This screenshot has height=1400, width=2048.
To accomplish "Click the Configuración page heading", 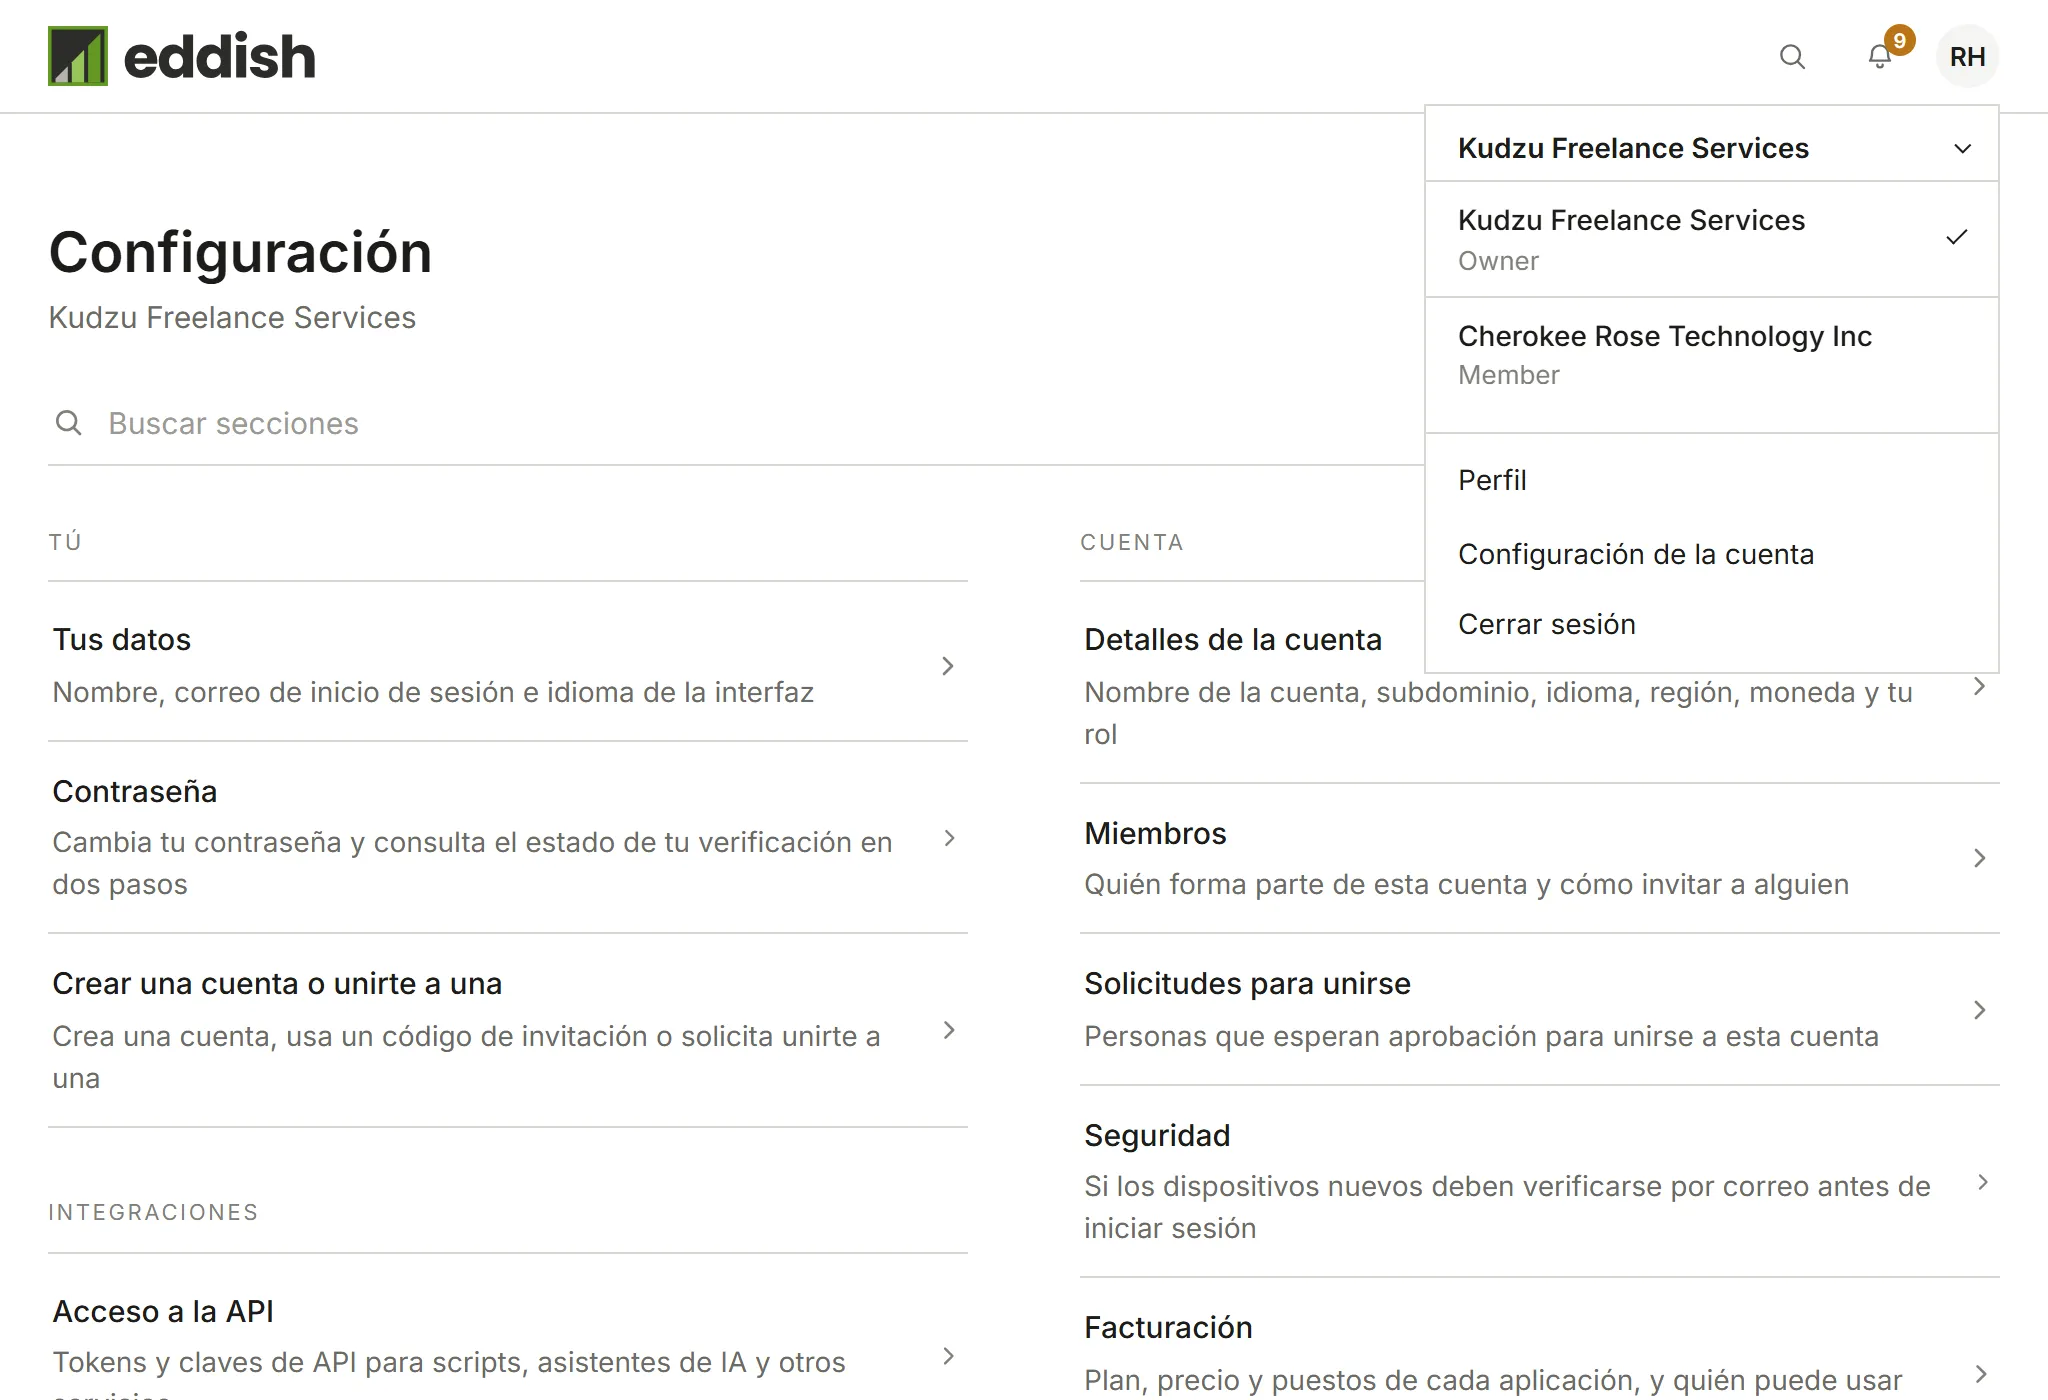I will [x=240, y=252].
